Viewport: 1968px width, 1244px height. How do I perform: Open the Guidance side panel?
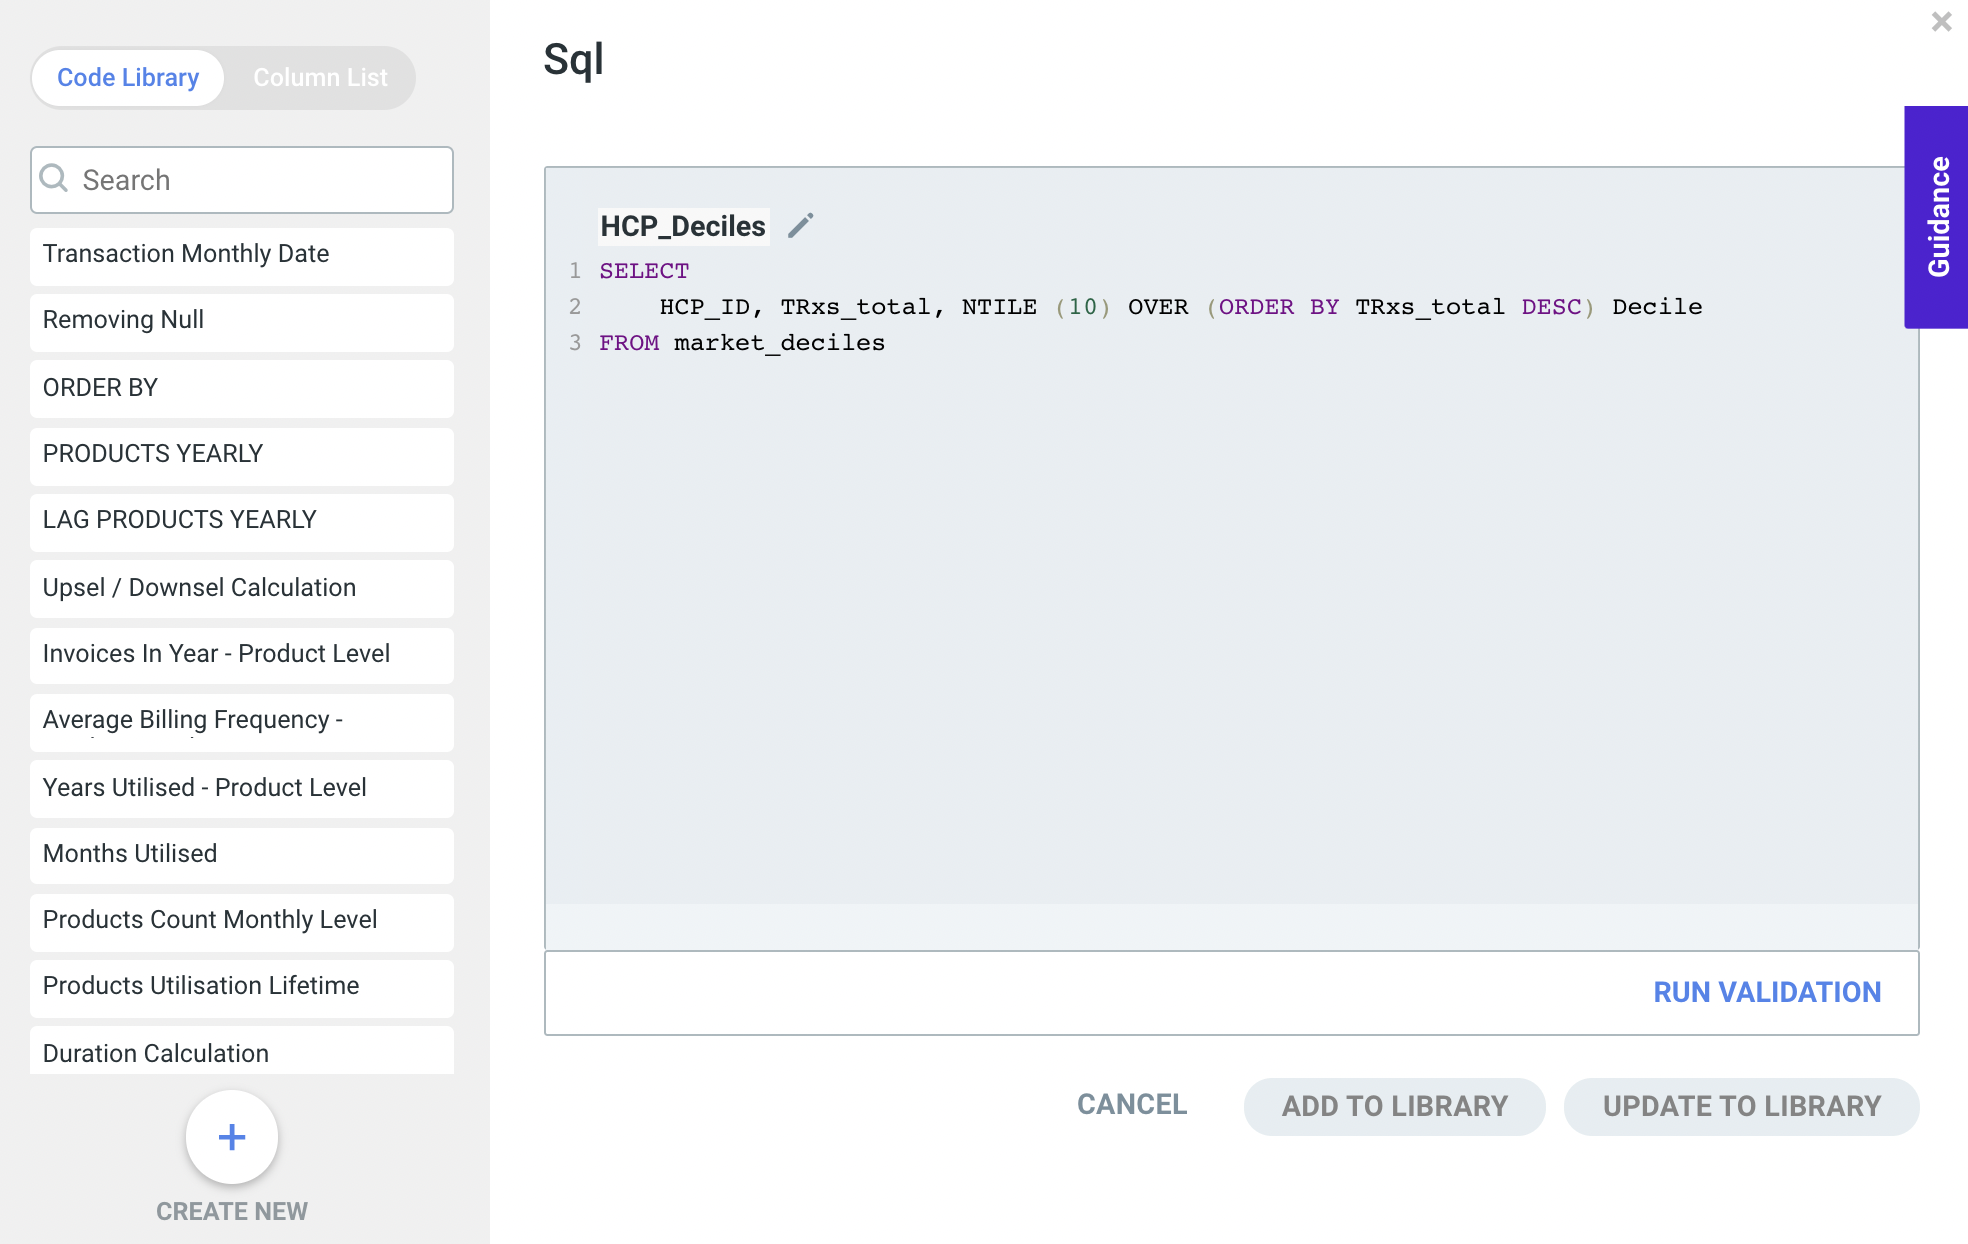pyautogui.click(x=1937, y=217)
